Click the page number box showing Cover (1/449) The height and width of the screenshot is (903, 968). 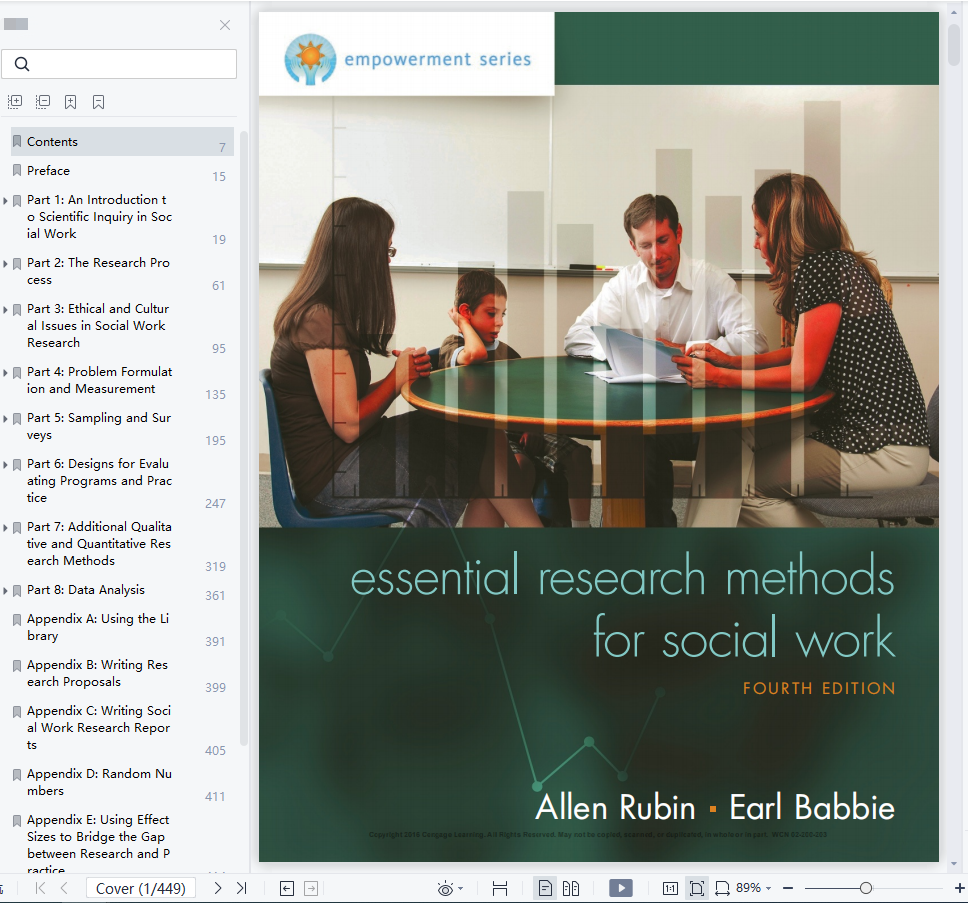tap(141, 888)
